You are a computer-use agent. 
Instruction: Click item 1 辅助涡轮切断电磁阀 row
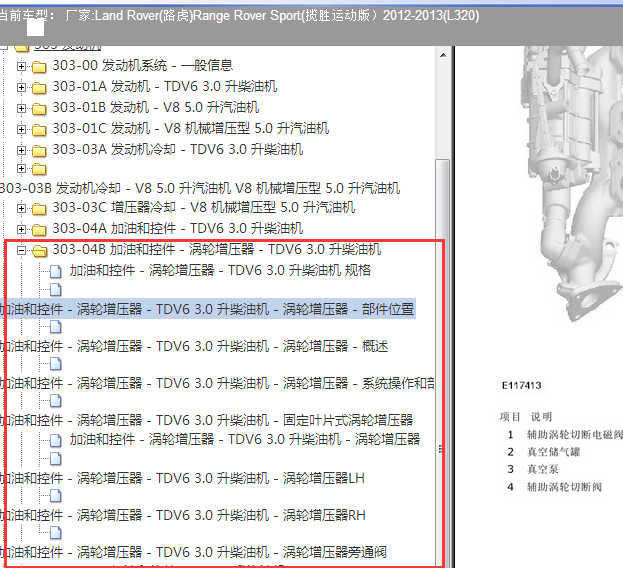[x=563, y=435]
